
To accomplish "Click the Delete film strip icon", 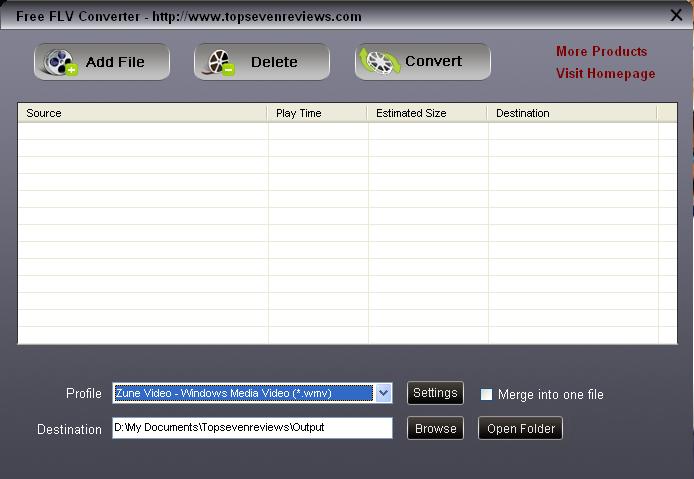I will tap(220, 62).
